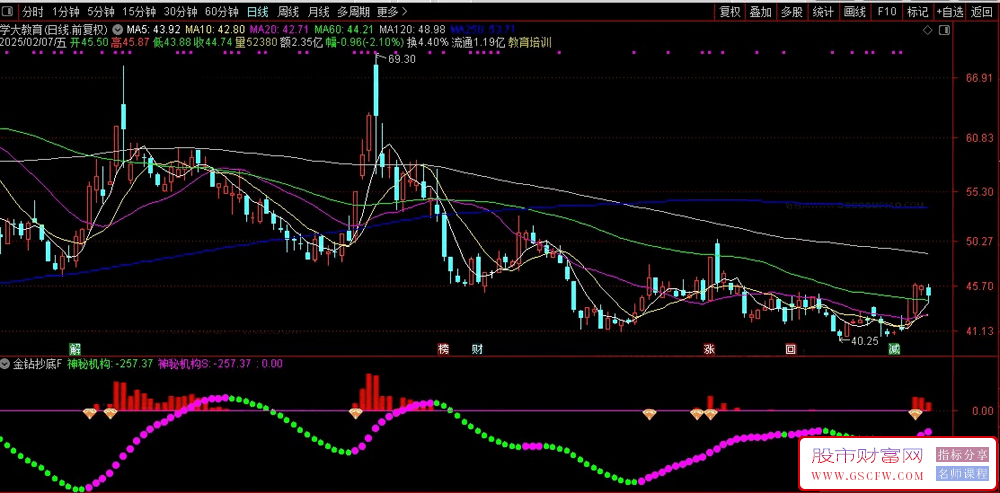Open the 统计 statistics tool
Image resolution: width=1000 pixels, height=493 pixels.
pyautogui.click(x=823, y=11)
